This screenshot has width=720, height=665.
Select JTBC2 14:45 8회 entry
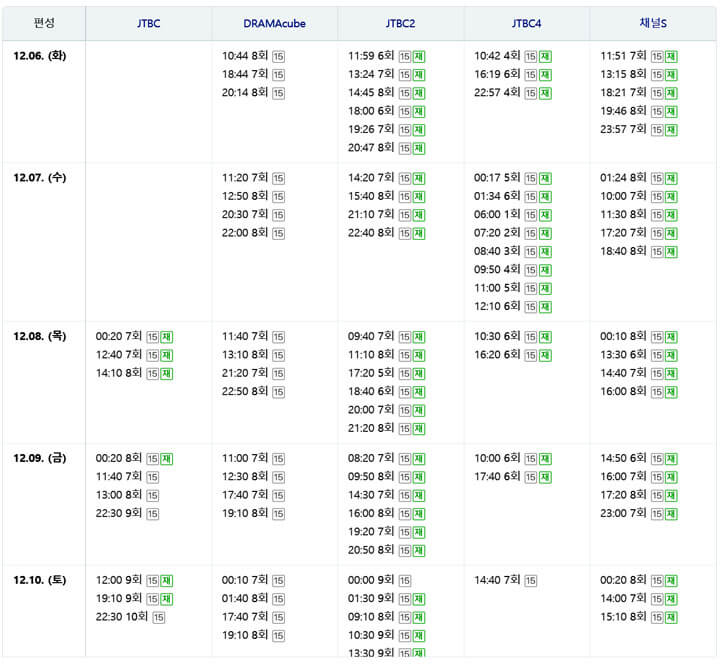click(371, 92)
